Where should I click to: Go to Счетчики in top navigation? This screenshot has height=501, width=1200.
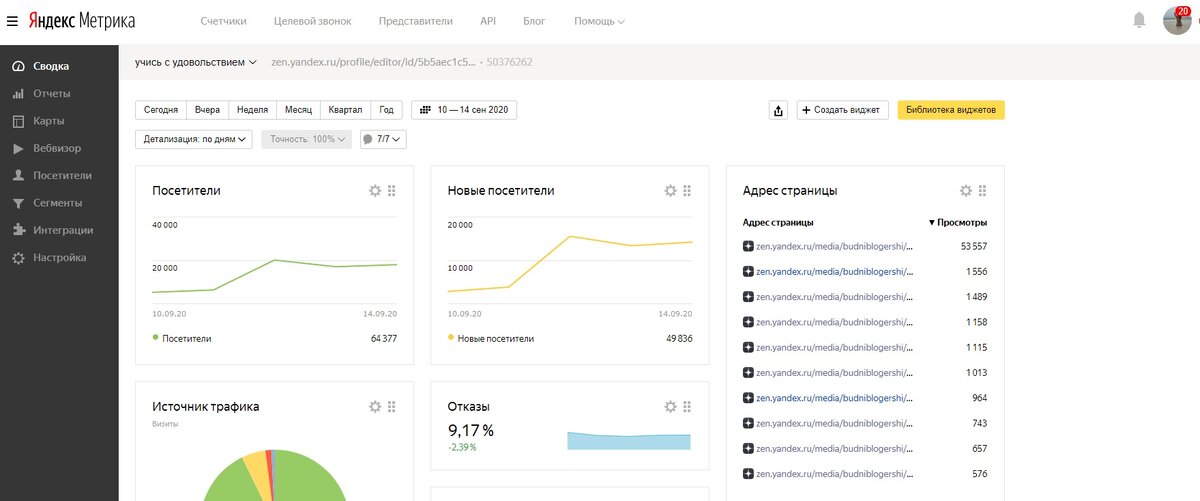point(223,21)
